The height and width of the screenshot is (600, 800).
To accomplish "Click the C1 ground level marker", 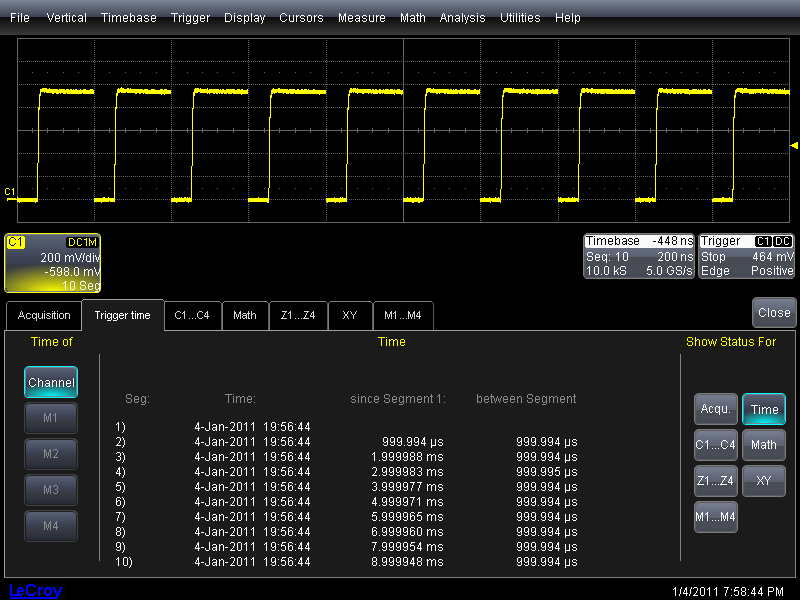I will click(10, 191).
